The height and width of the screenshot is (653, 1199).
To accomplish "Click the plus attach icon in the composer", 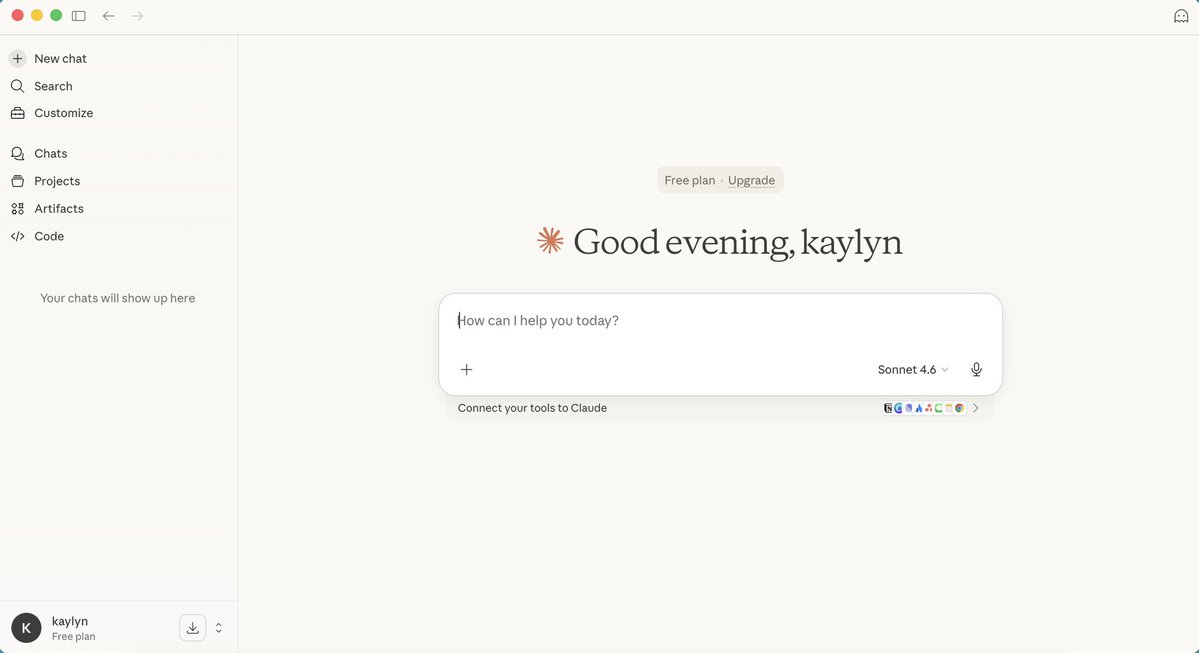I will (x=466, y=369).
